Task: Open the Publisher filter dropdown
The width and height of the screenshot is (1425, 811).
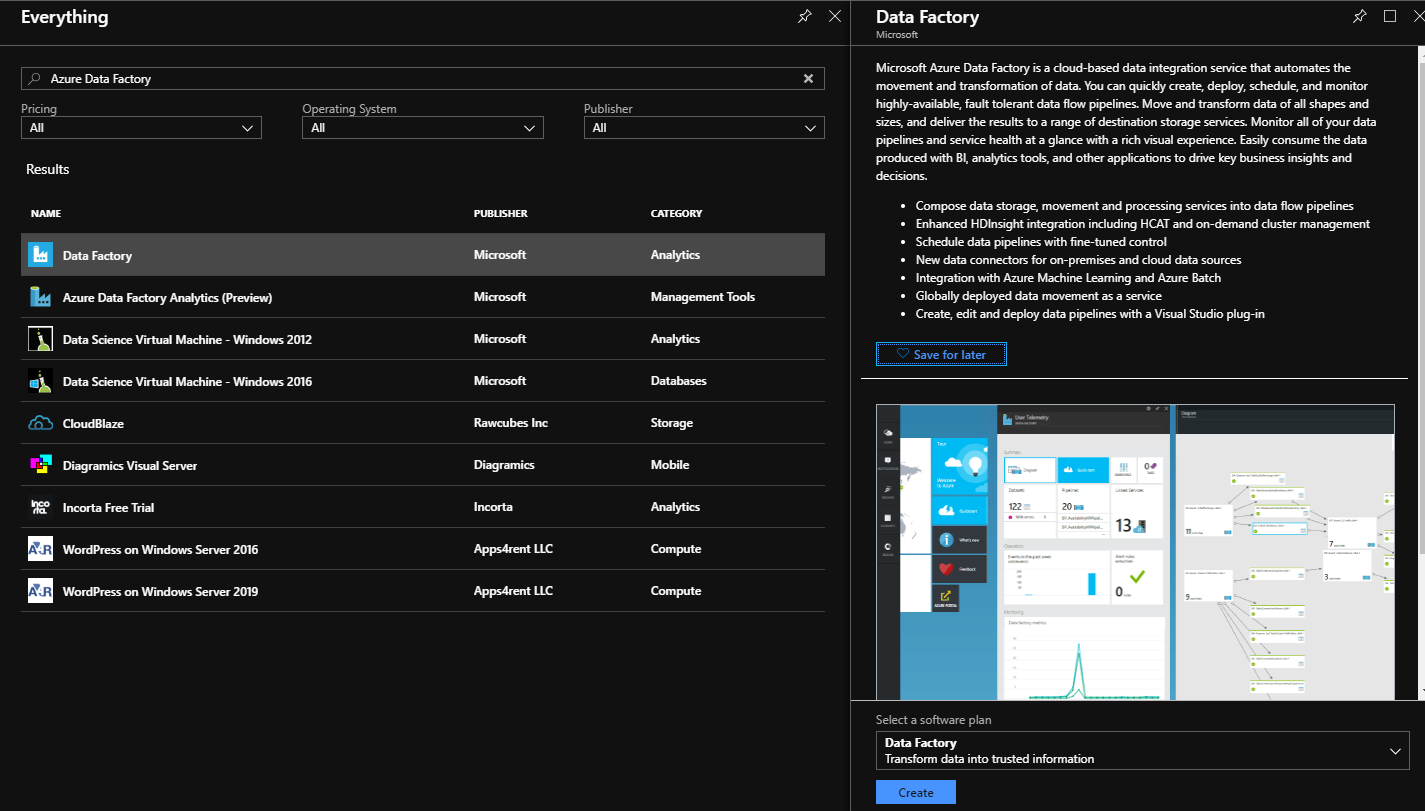Action: click(704, 128)
